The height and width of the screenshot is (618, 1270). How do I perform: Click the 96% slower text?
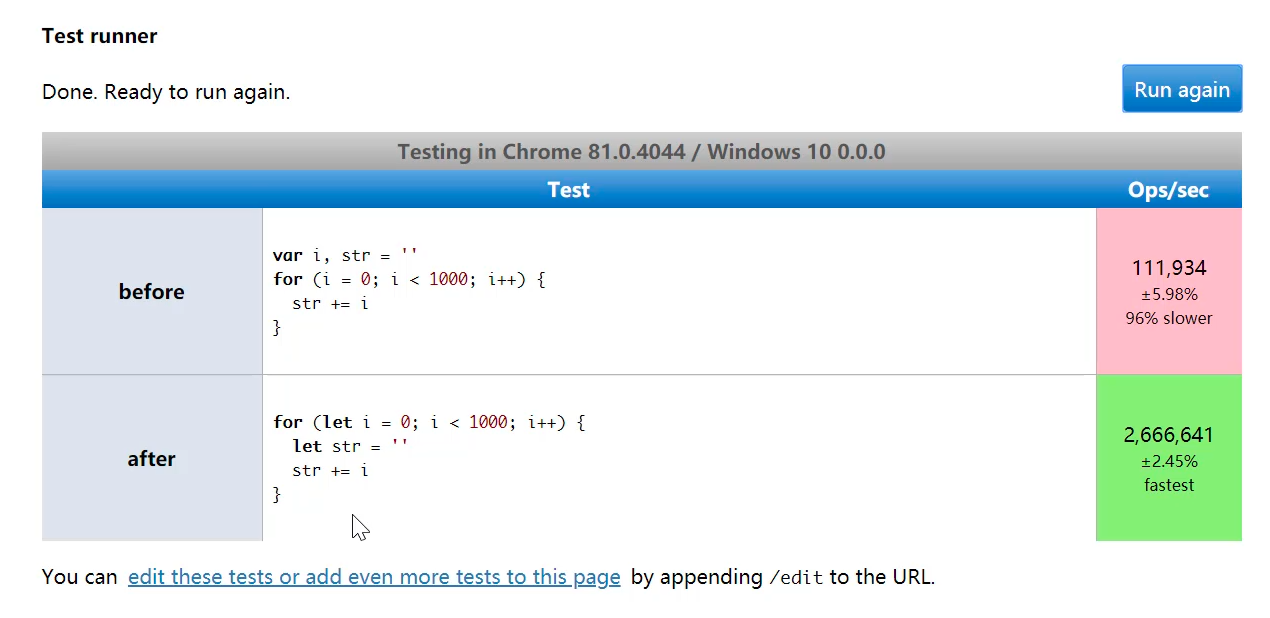(x=1169, y=318)
